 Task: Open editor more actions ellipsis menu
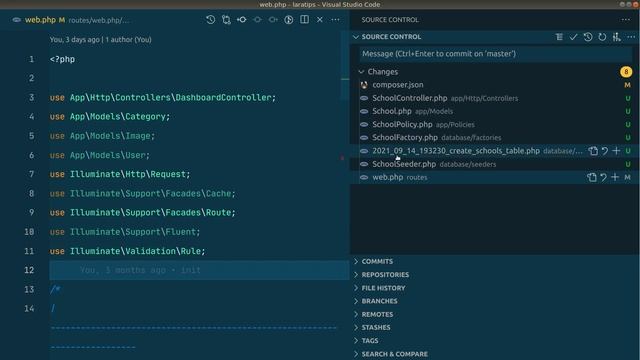(x=336, y=20)
